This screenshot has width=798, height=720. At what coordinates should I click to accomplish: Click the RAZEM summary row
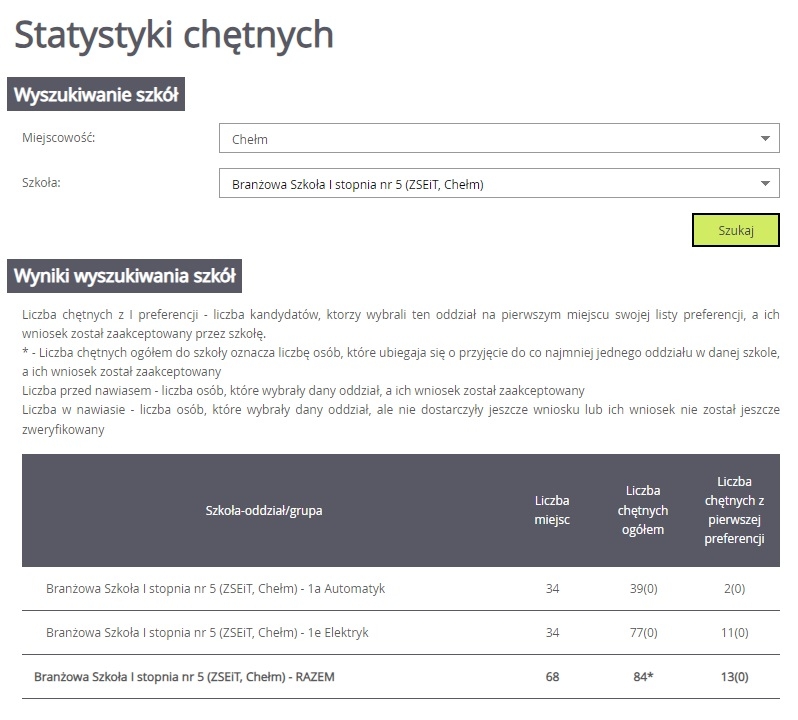(x=184, y=677)
